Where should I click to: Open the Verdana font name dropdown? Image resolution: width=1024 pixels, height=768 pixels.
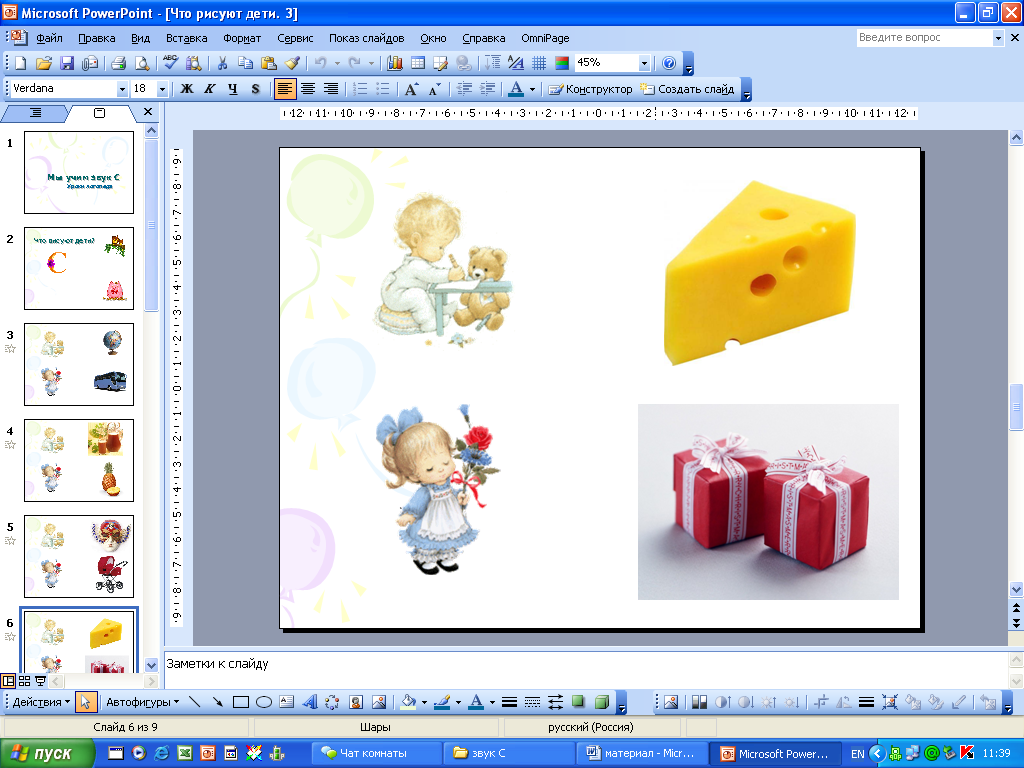point(122,89)
